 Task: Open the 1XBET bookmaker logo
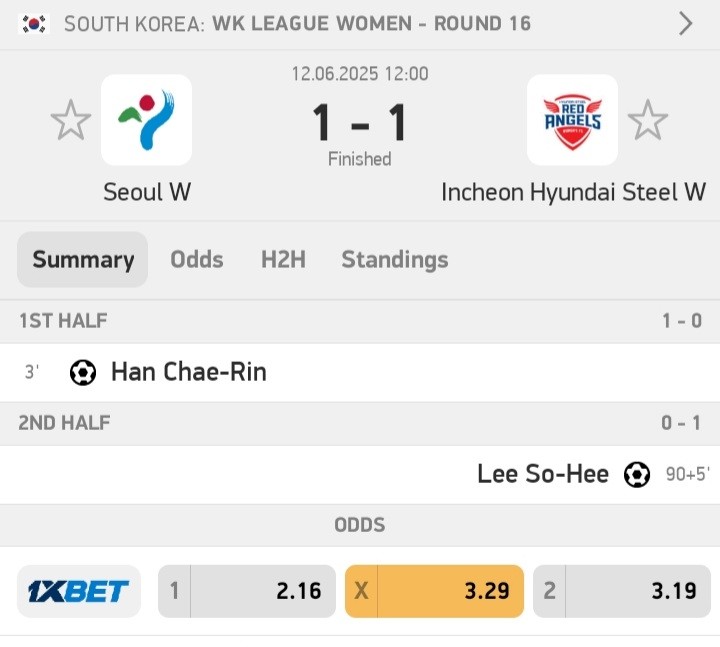[x=79, y=591]
